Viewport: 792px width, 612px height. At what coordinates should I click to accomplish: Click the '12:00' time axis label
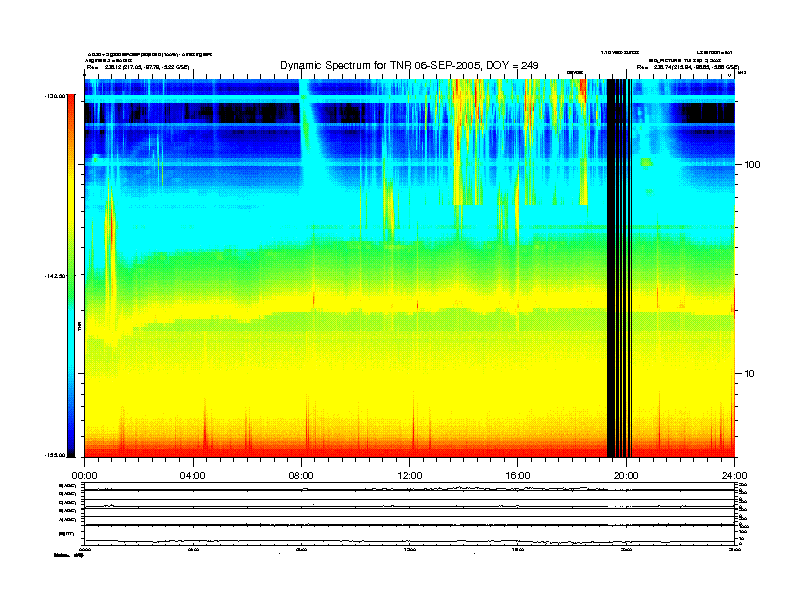410,476
